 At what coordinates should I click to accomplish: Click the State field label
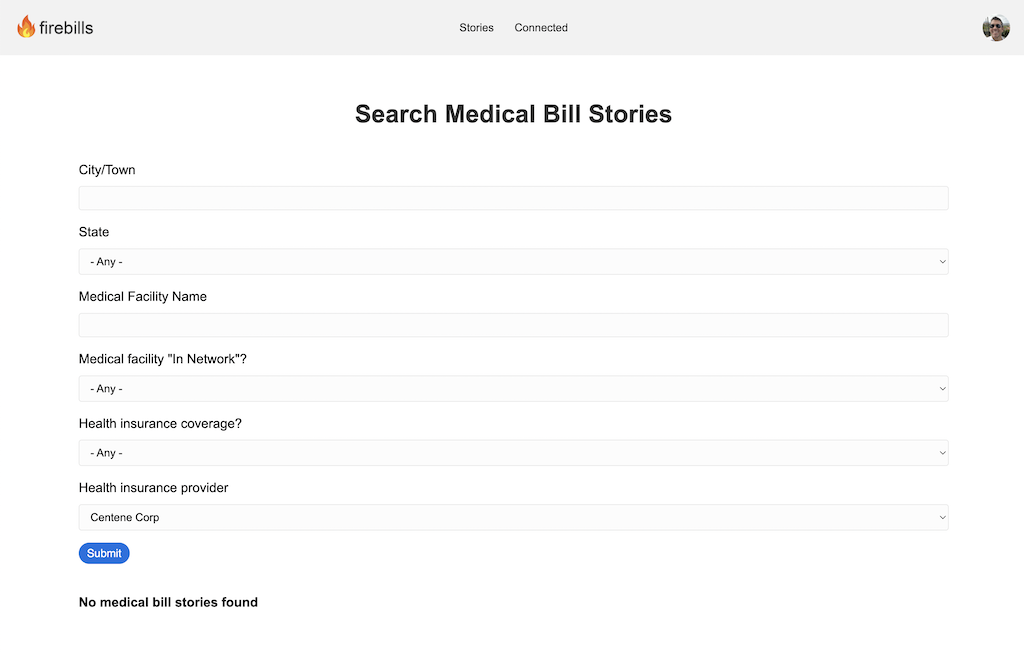point(94,232)
